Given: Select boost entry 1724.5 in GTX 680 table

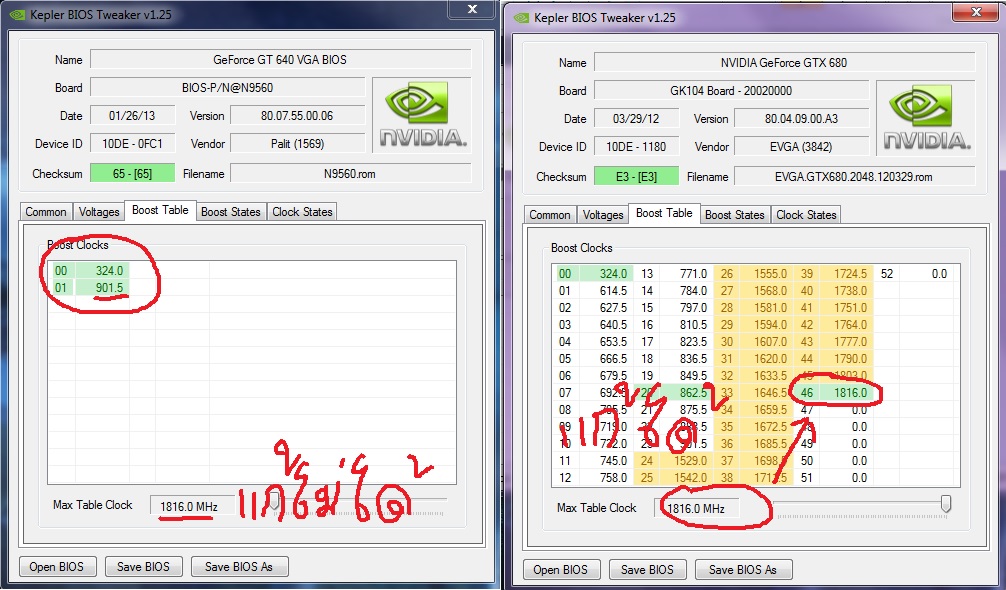Looking at the screenshot, I should point(846,274).
